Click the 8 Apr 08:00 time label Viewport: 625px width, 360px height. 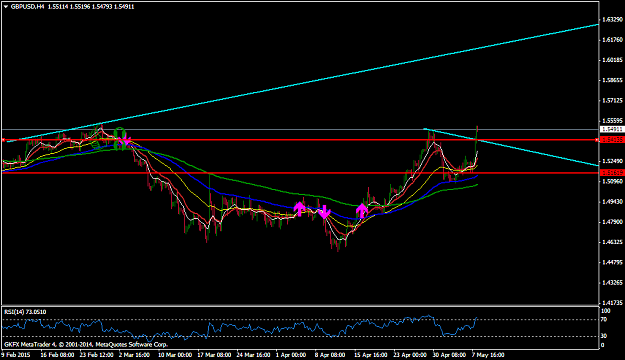click(330, 354)
